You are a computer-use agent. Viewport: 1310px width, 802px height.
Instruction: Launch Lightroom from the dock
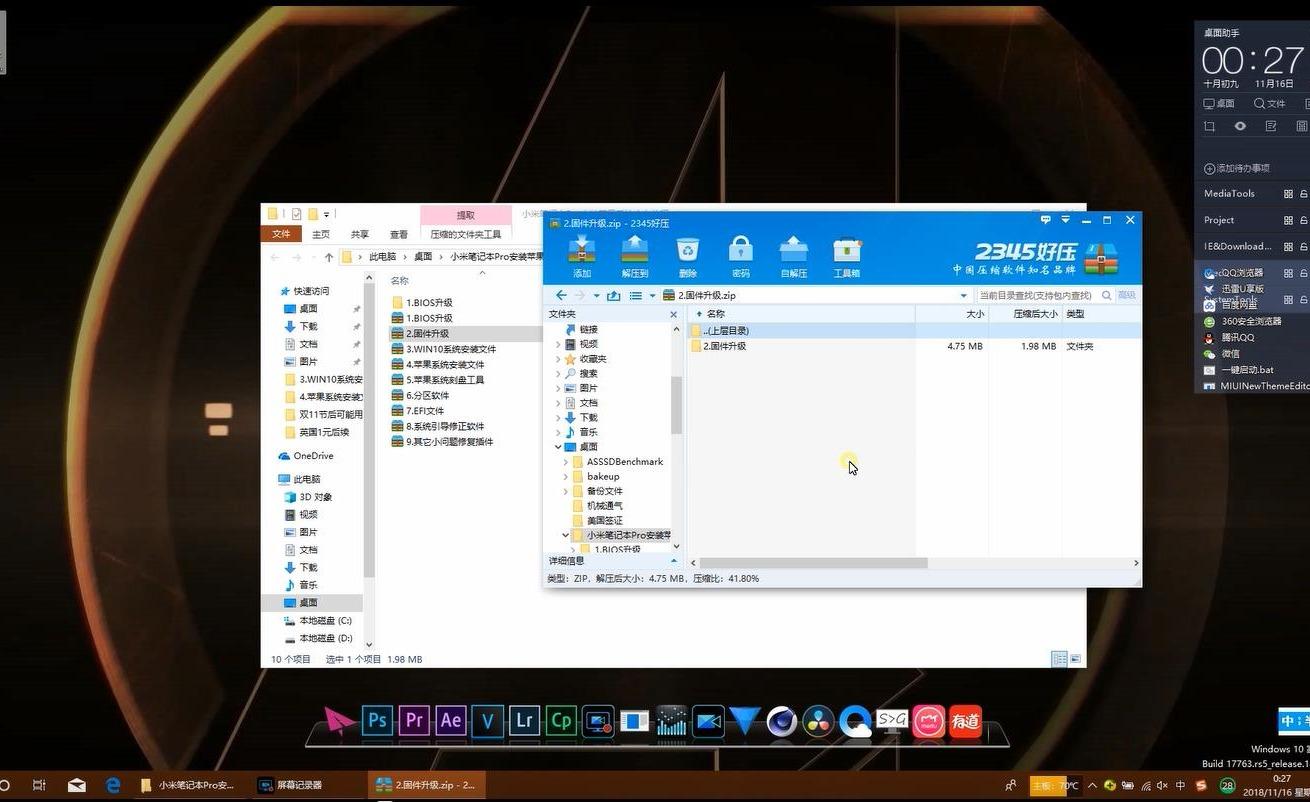[x=524, y=720]
